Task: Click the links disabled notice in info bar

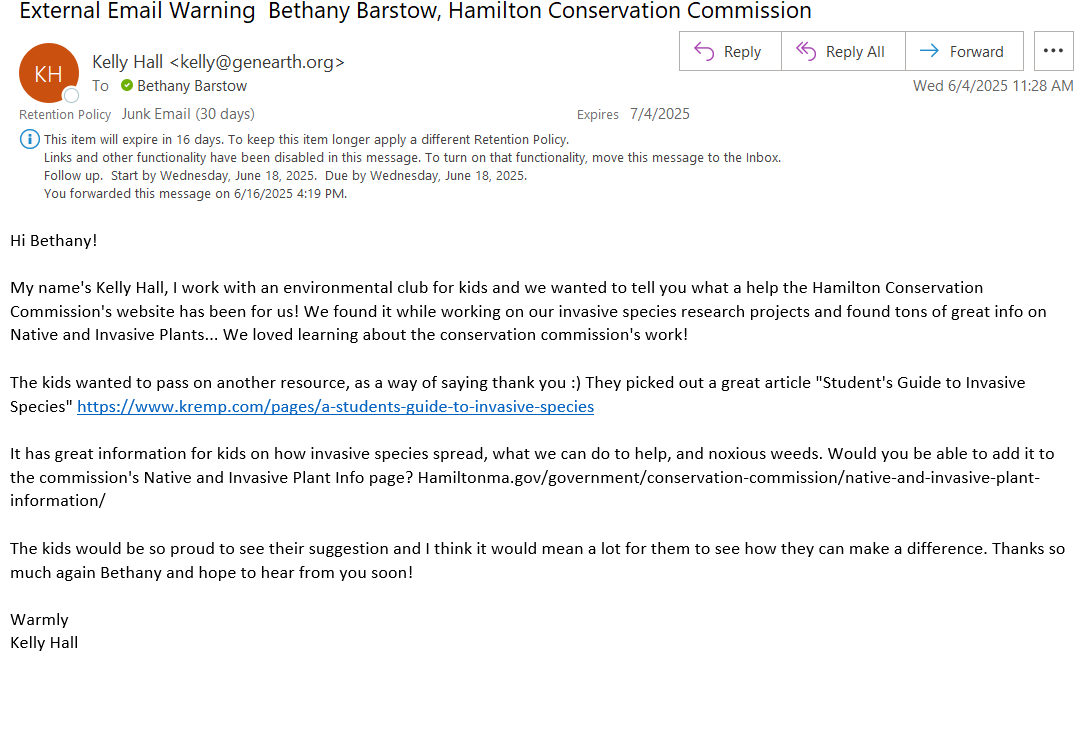Action: (x=412, y=158)
